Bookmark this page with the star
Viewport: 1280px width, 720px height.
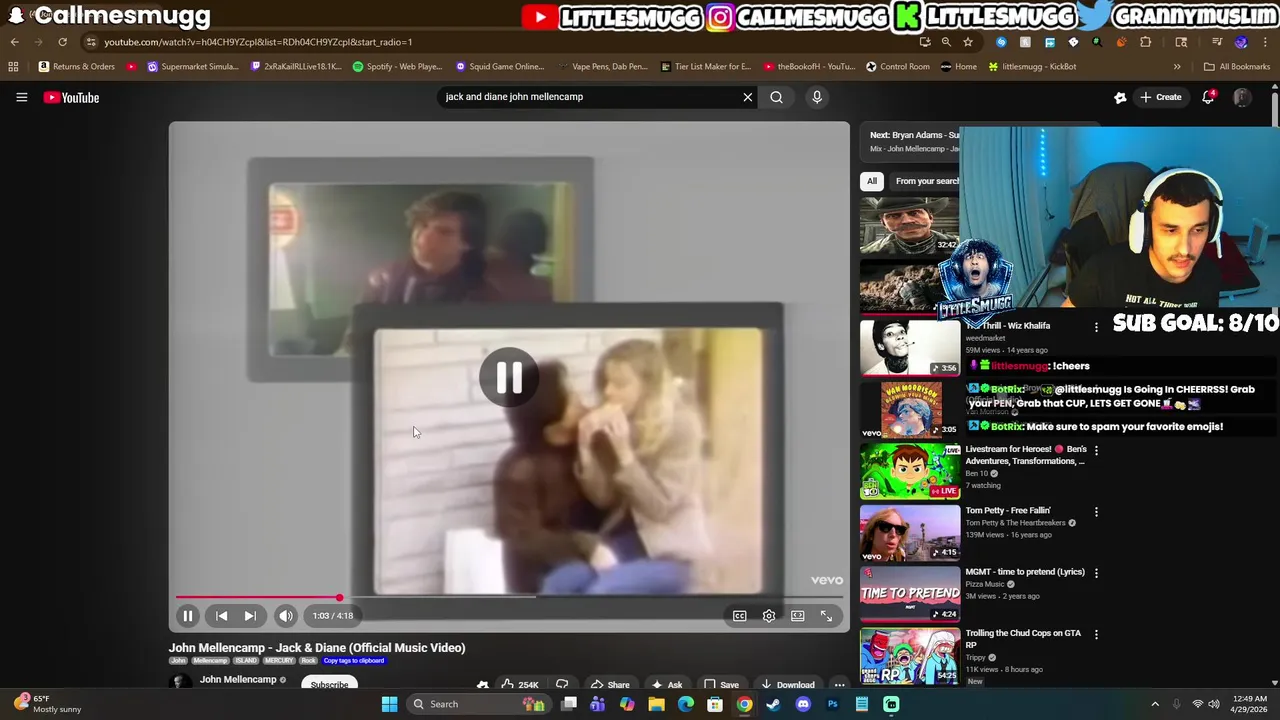coord(967,42)
